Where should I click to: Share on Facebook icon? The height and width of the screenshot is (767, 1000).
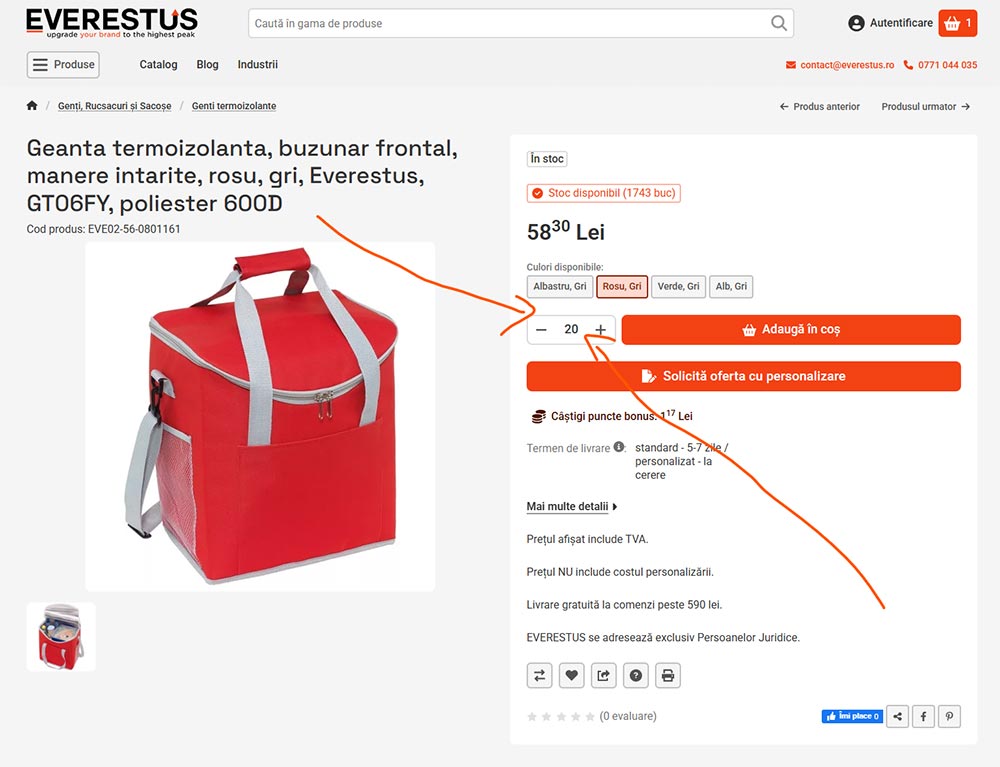pos(923,716)
